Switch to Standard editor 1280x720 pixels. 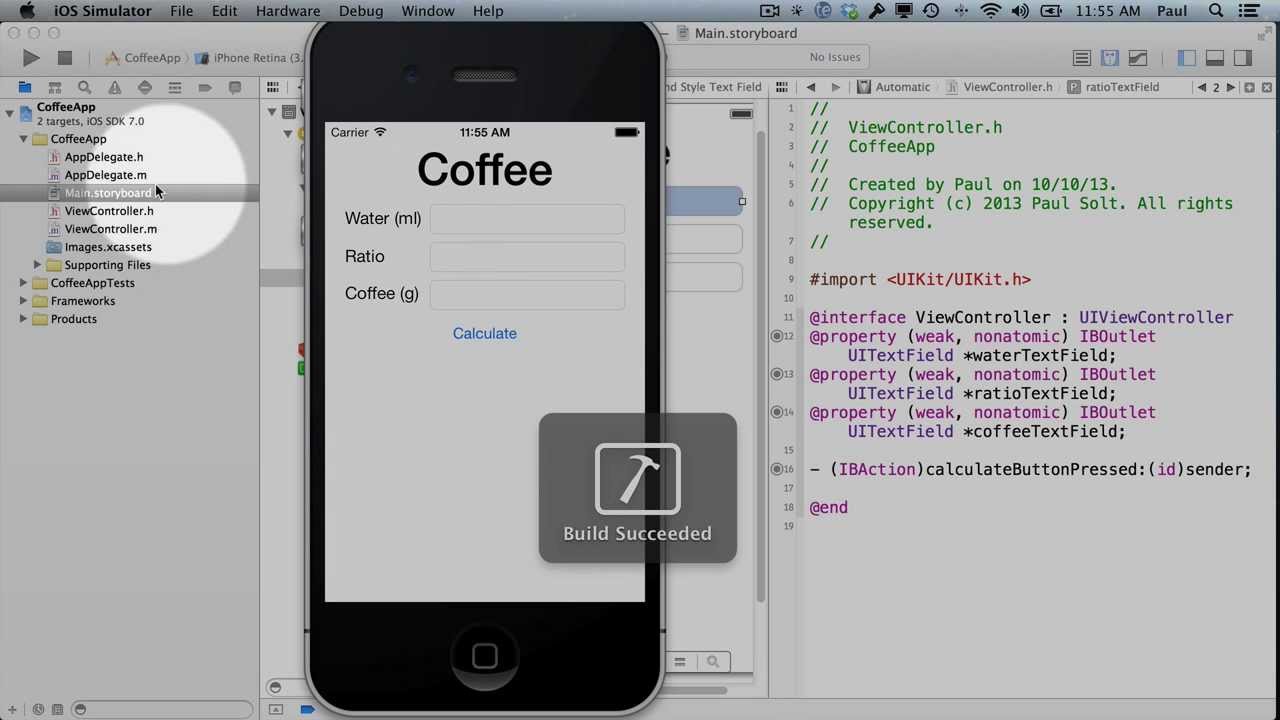coord(1082,58)
